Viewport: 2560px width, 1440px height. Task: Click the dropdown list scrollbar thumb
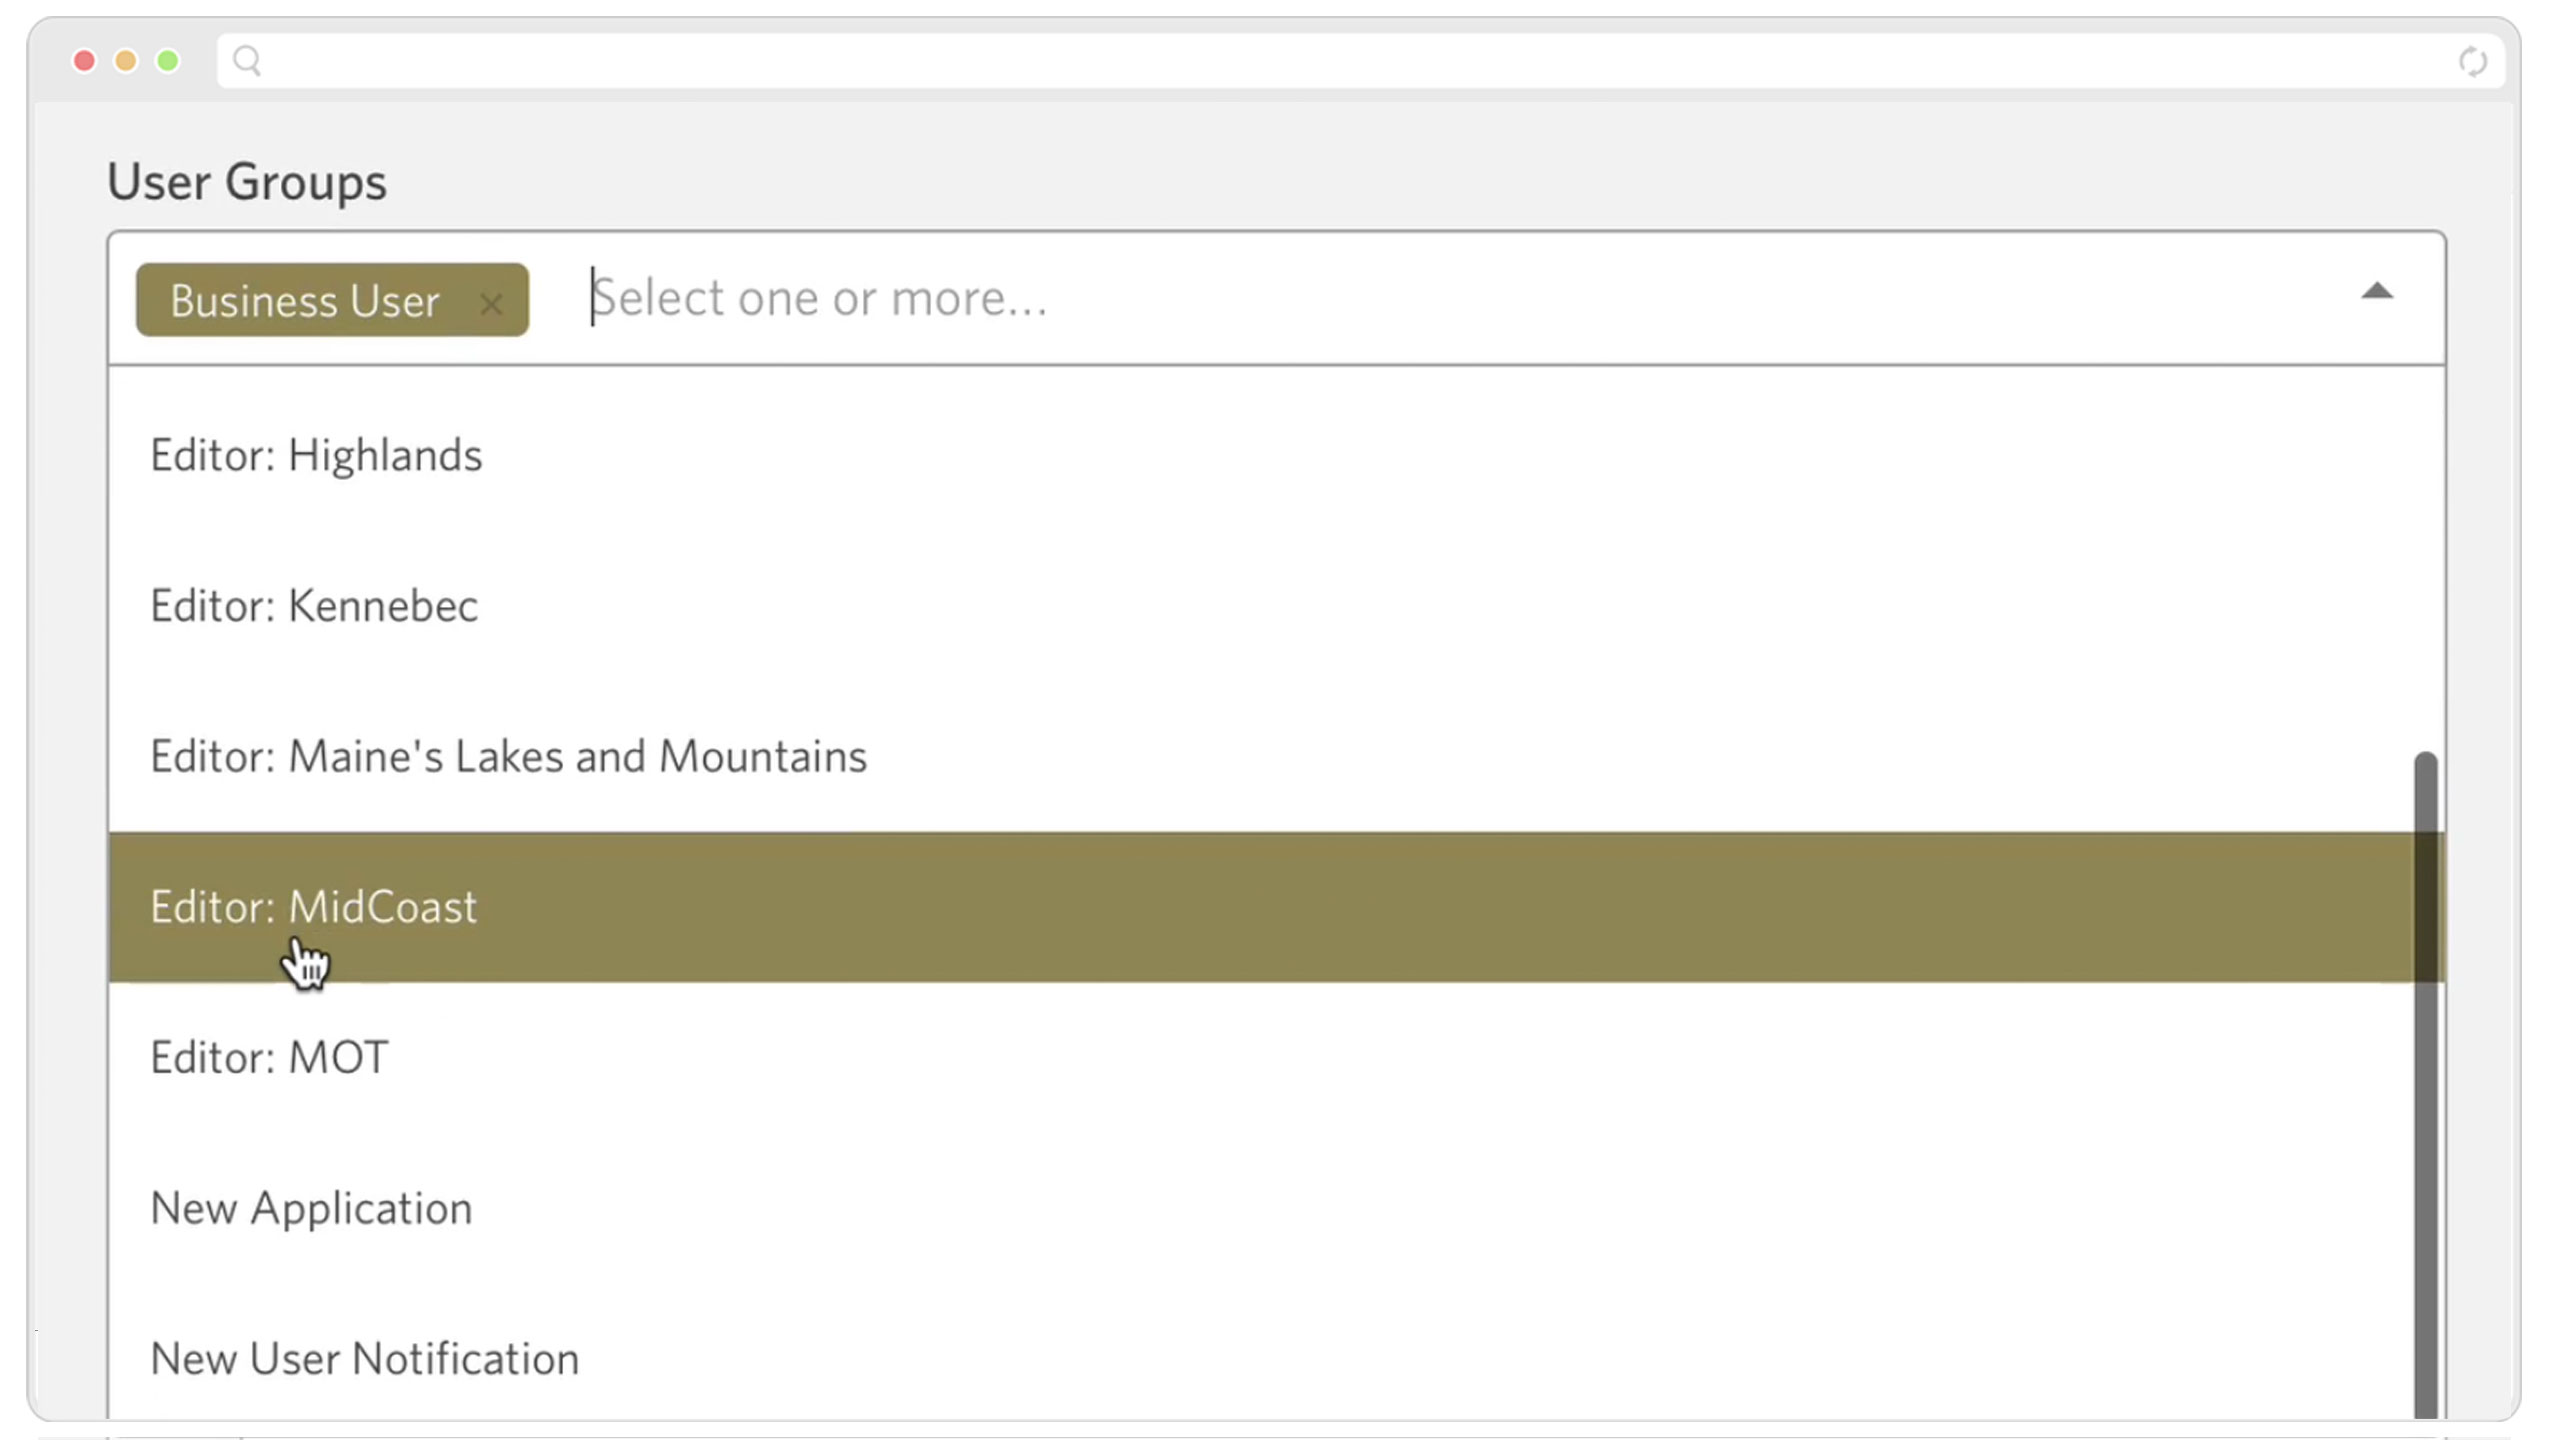pos(2425,1085)
